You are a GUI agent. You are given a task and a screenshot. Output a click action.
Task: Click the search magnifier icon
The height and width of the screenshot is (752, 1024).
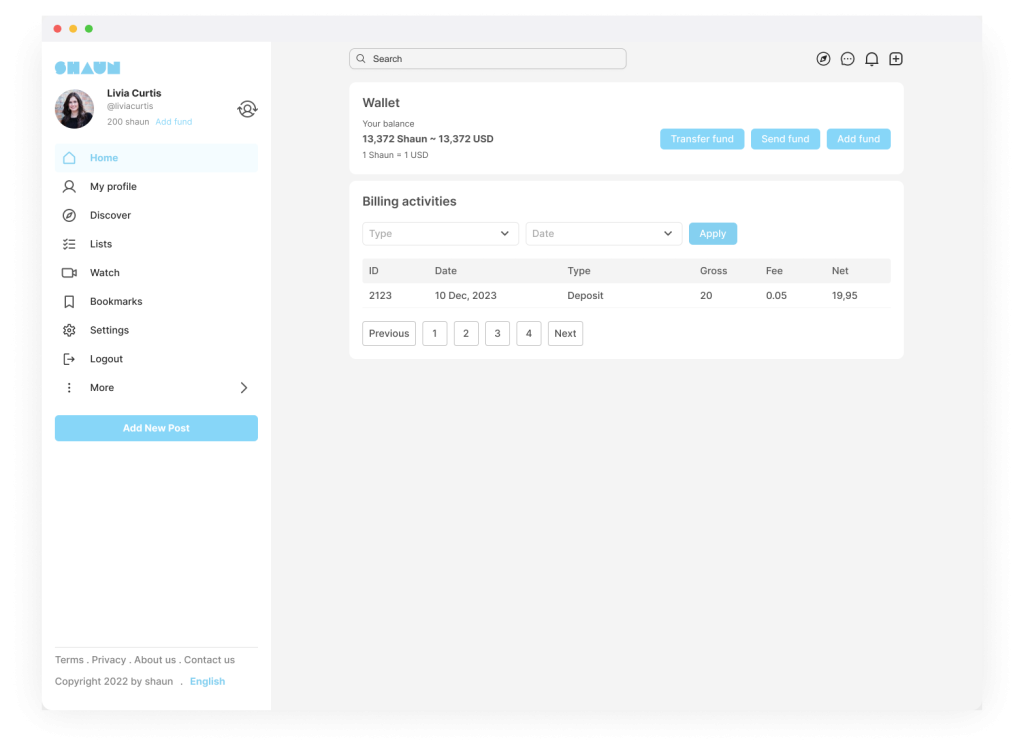click(x=361, y=59)
